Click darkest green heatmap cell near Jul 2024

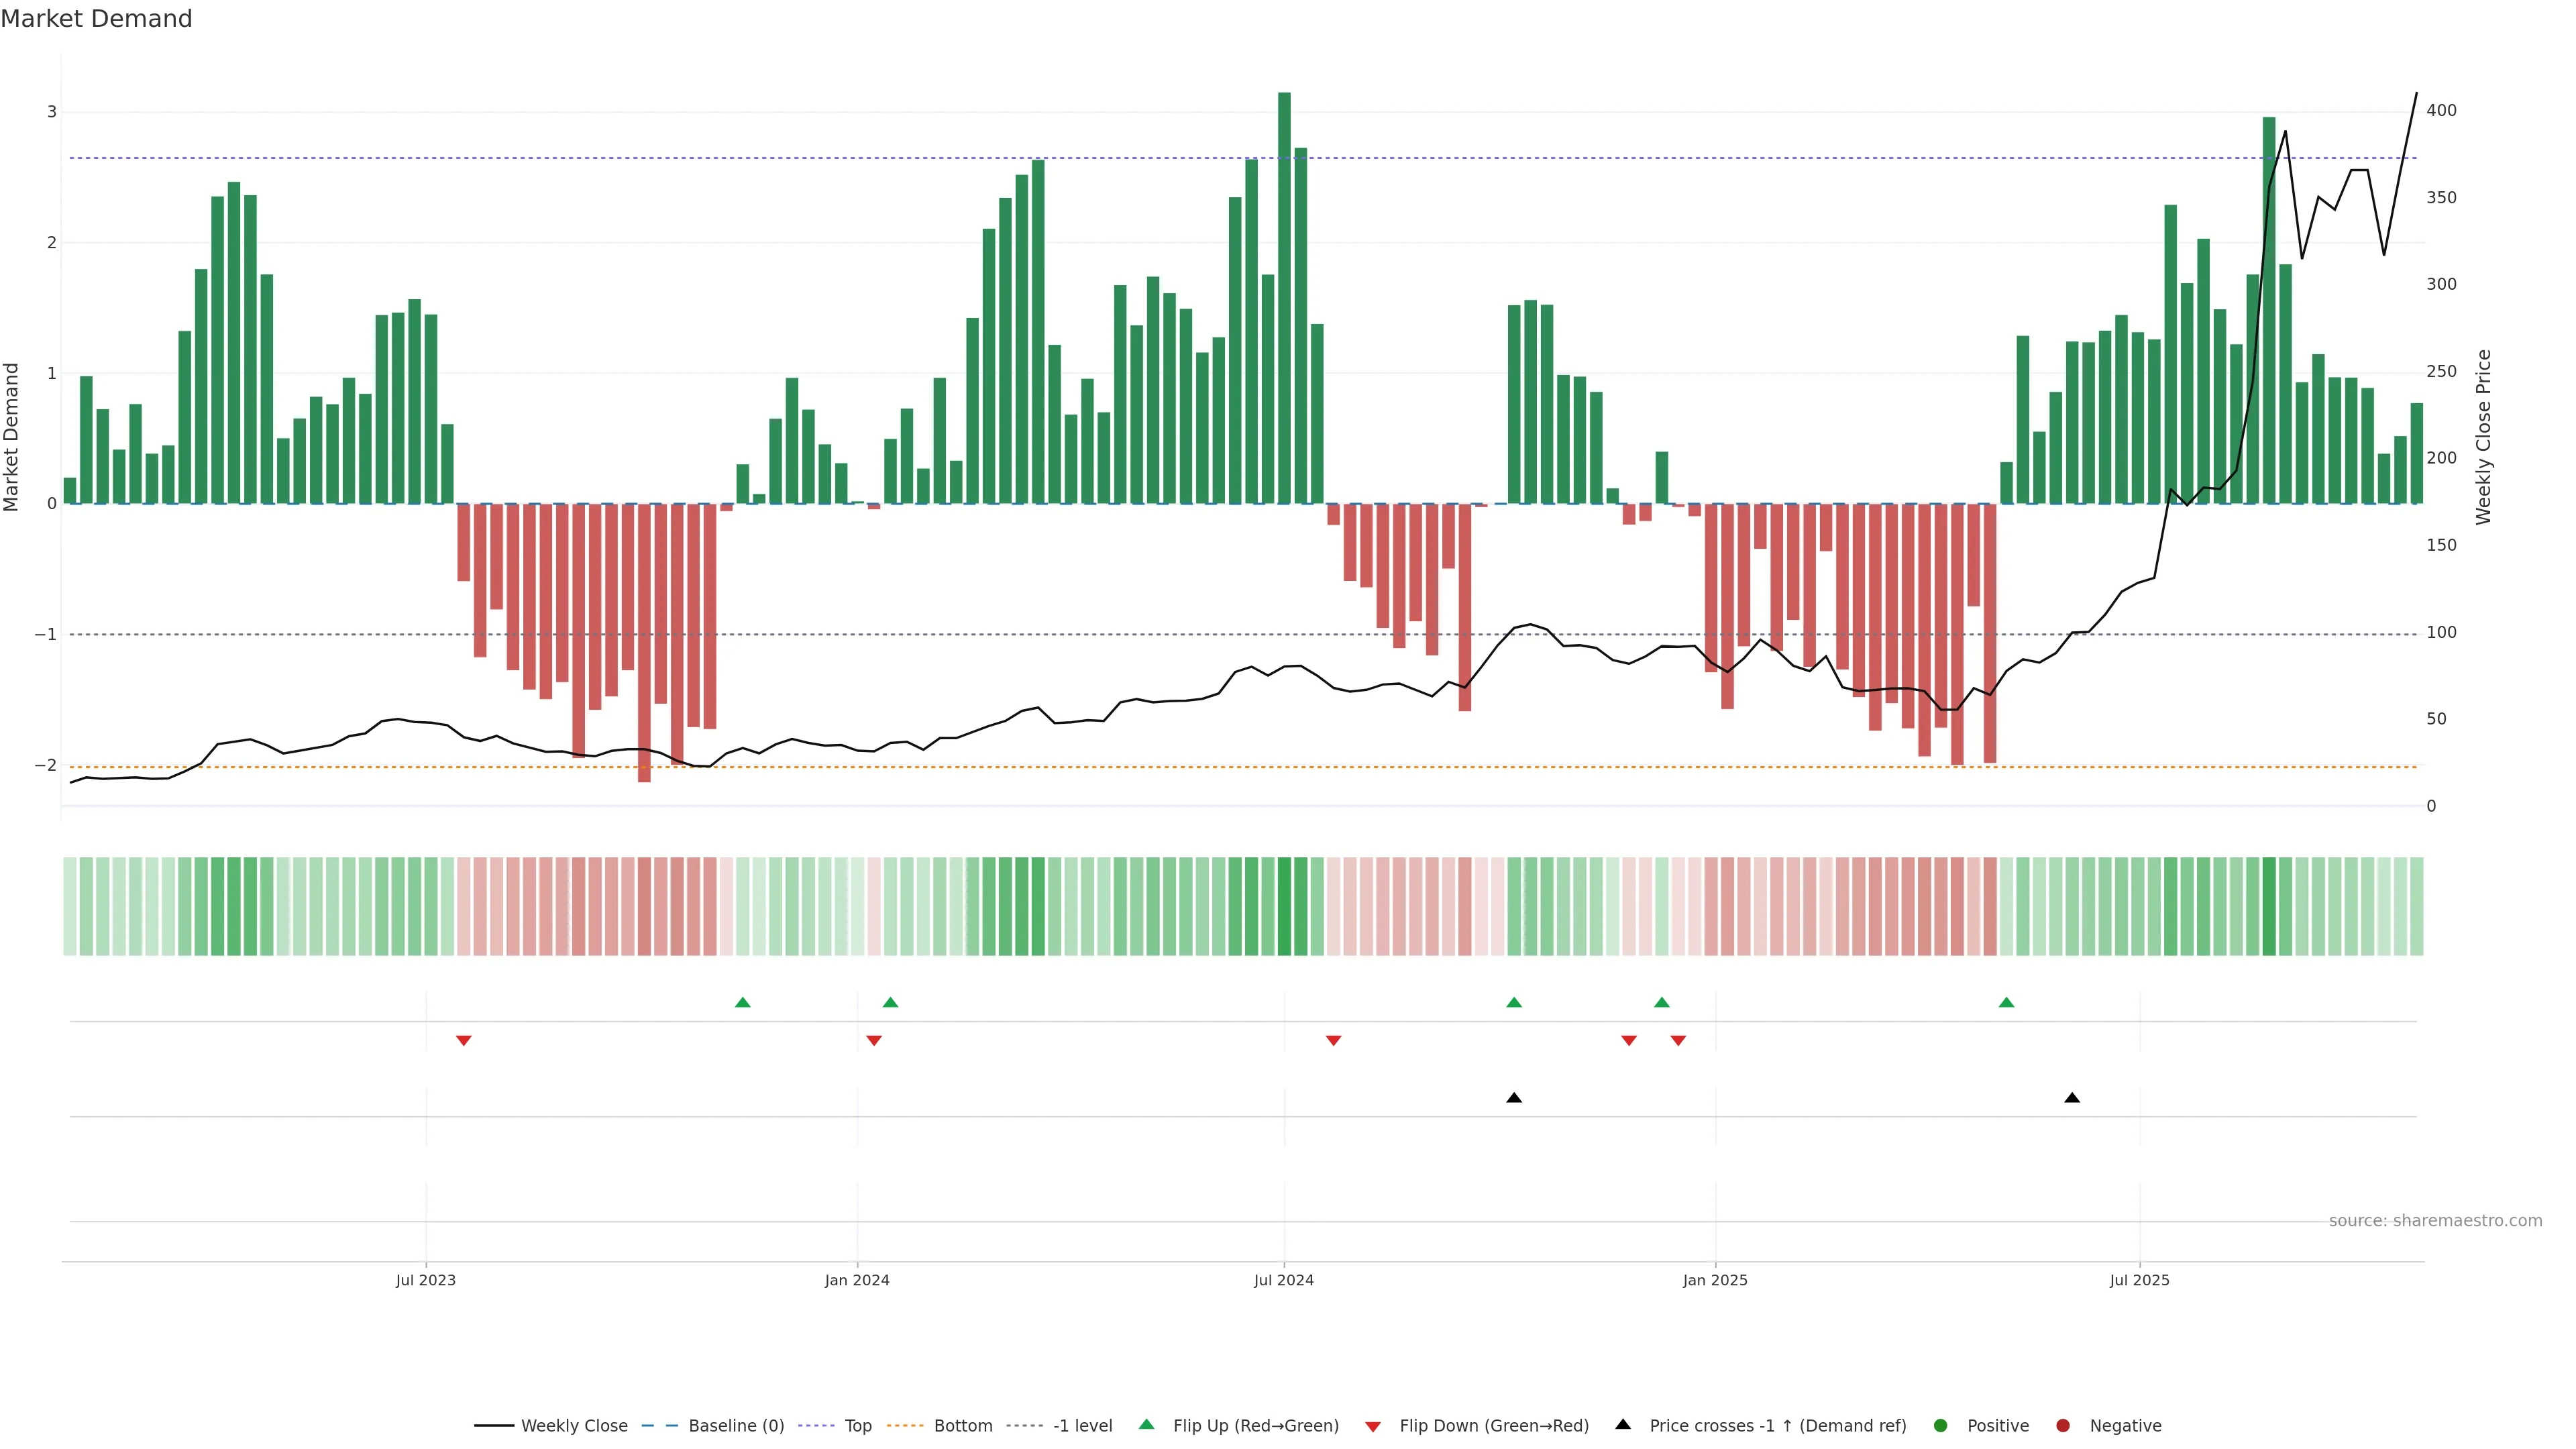pos(1284,906)
